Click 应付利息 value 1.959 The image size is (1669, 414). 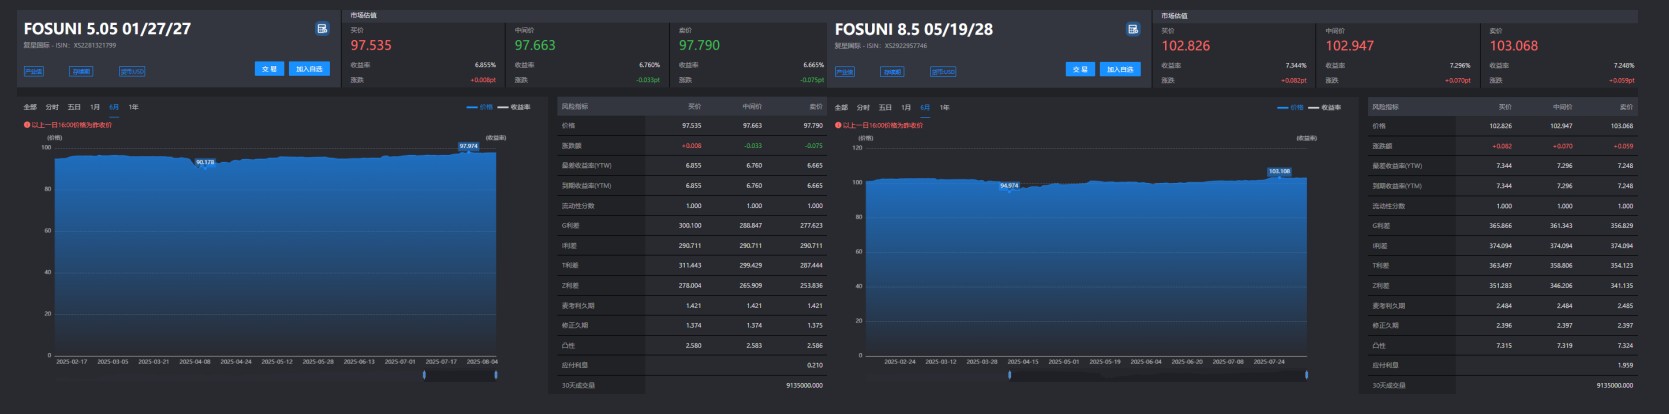[x=1625, y=365]
